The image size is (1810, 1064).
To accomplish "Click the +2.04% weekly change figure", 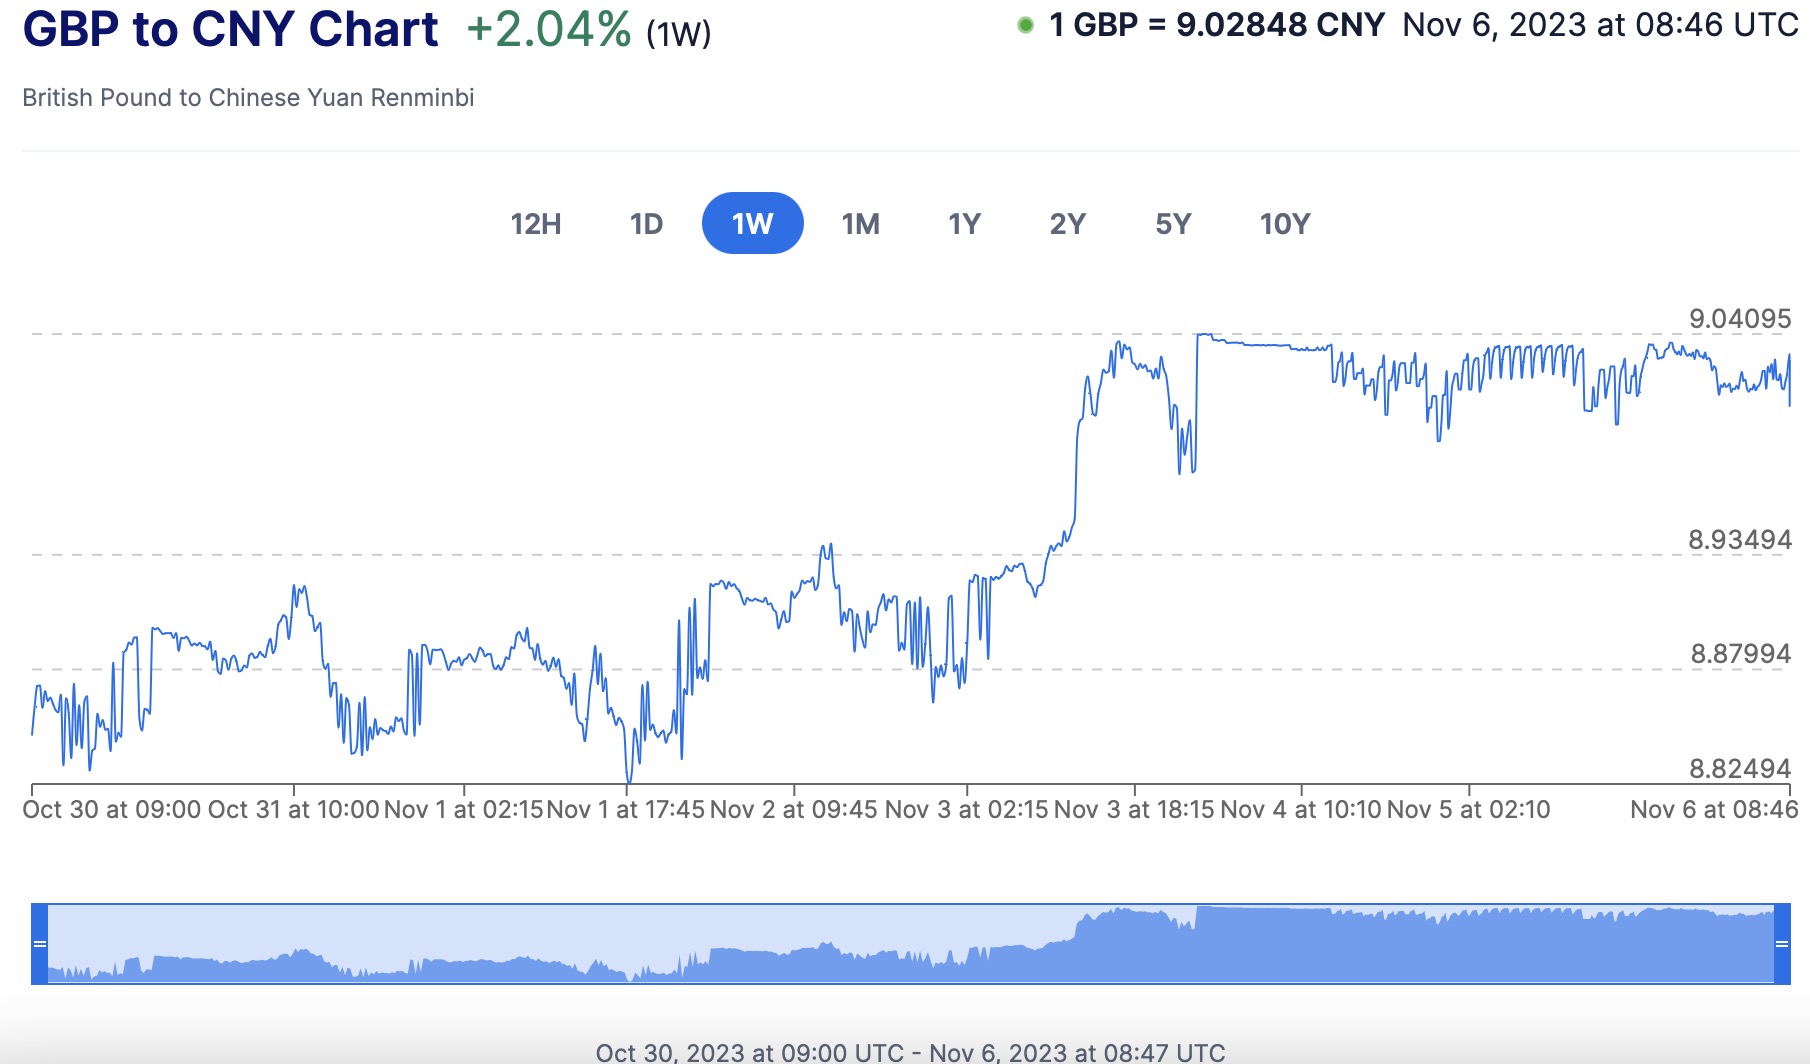I will 549,30.
